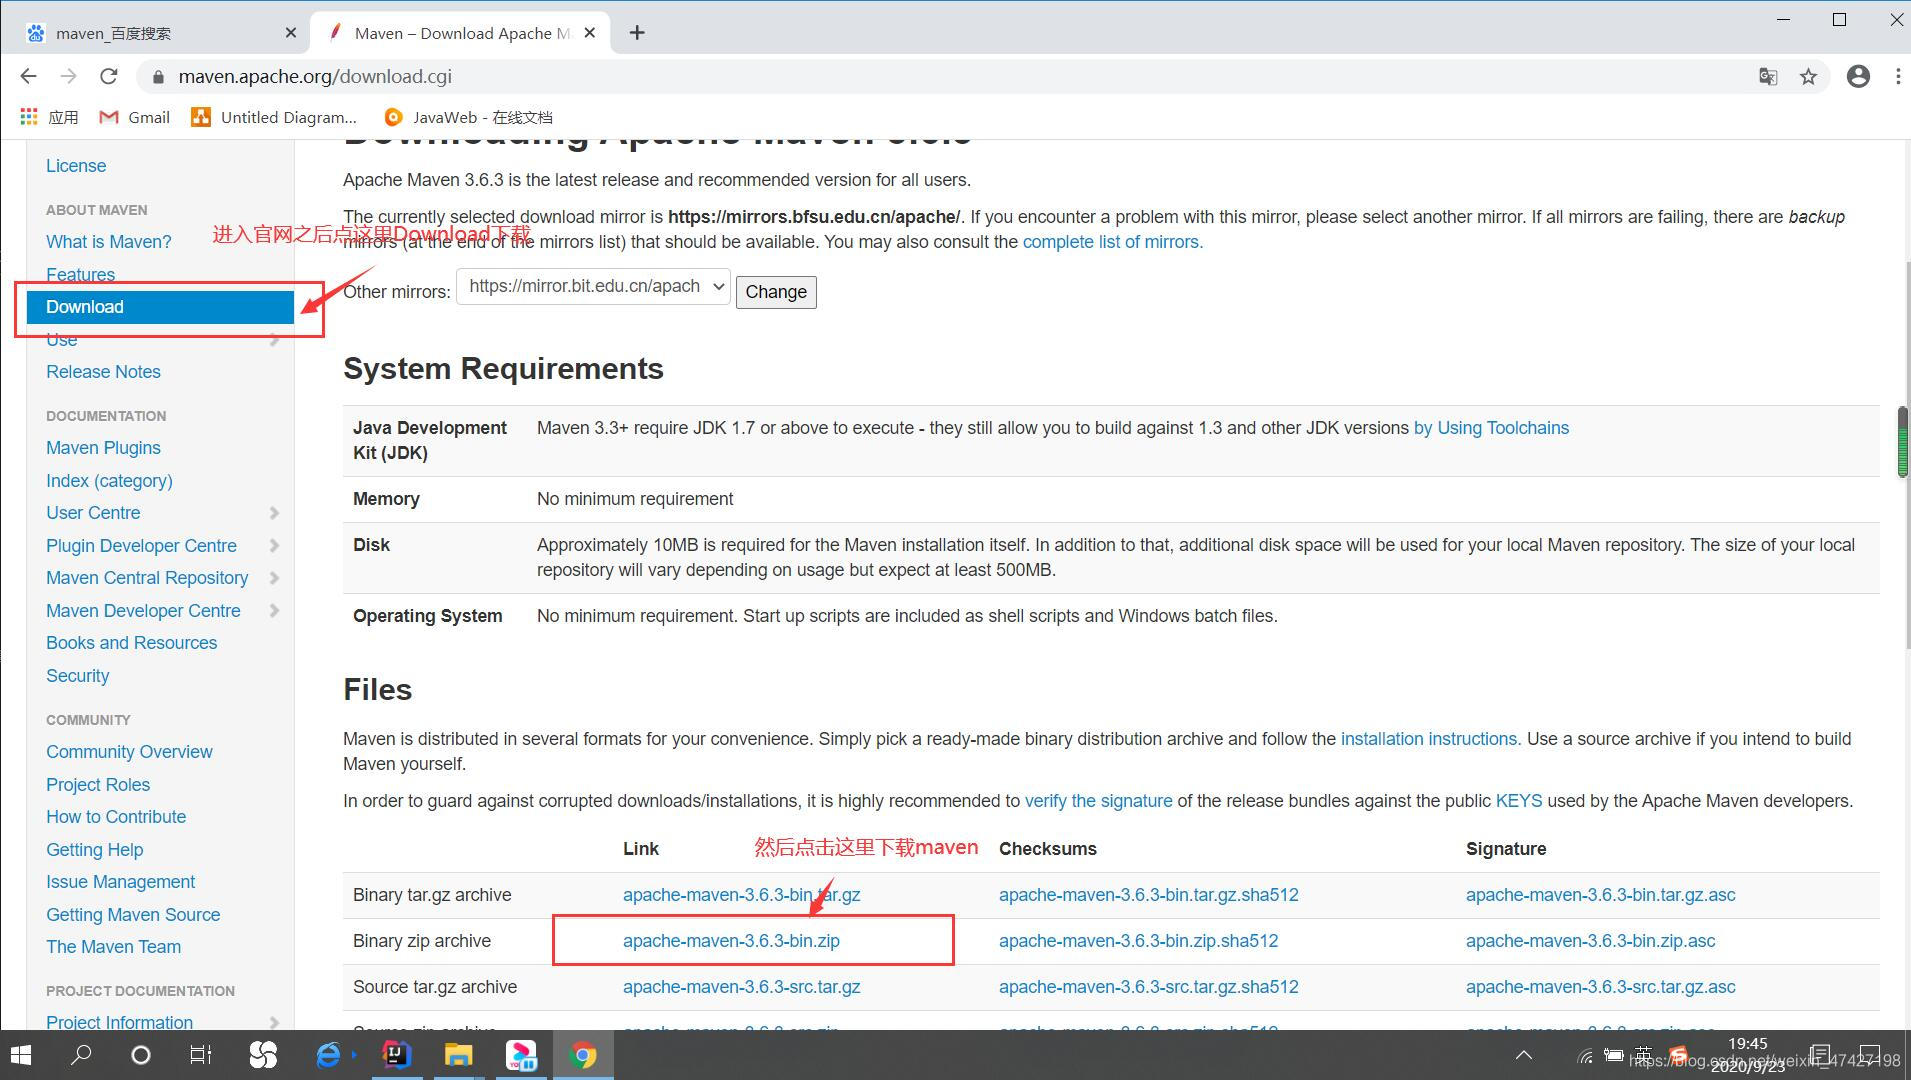Reload the Maven download page
Image resolution: width=1911 pixels, height=1080 pixels.
pos(109,76)
